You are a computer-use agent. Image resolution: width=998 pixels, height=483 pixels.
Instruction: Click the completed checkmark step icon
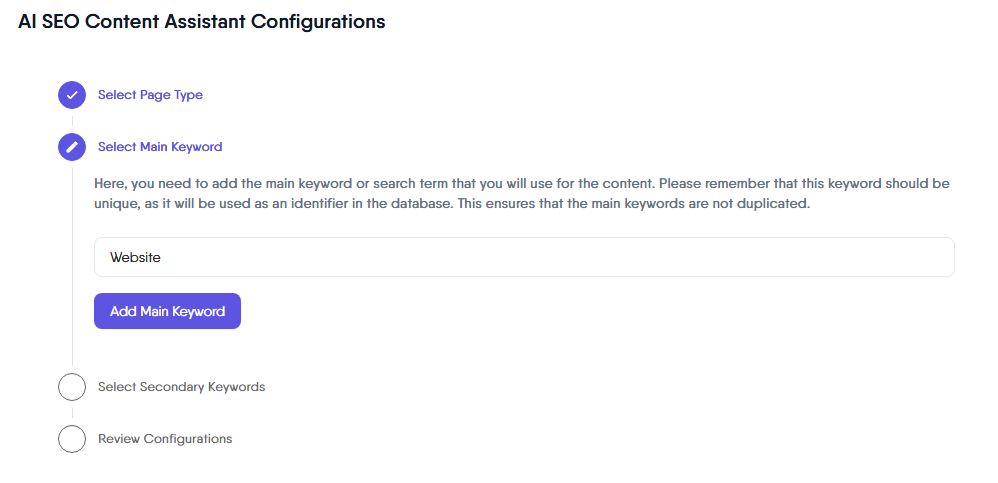72,95
